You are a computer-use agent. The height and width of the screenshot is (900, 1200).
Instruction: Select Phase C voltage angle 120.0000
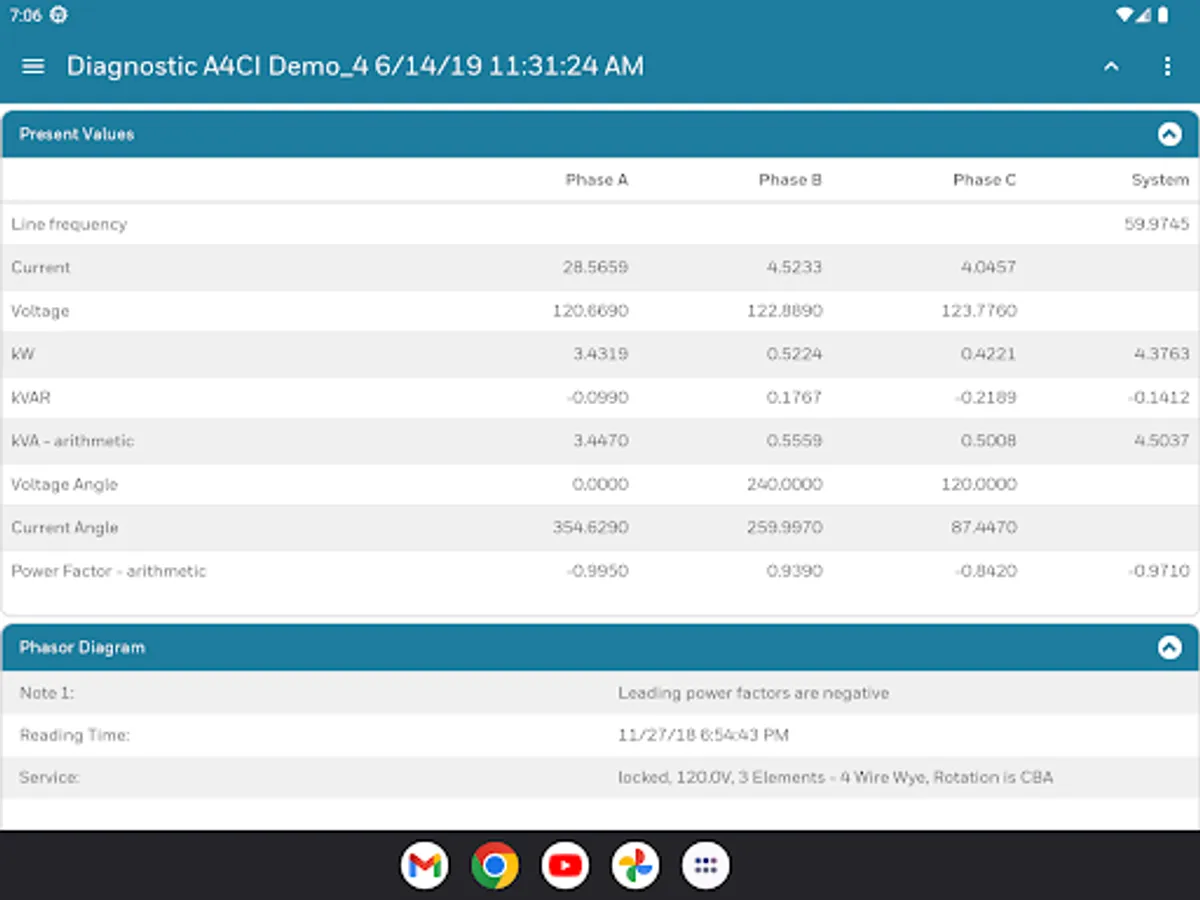click(x=978, y=484)
